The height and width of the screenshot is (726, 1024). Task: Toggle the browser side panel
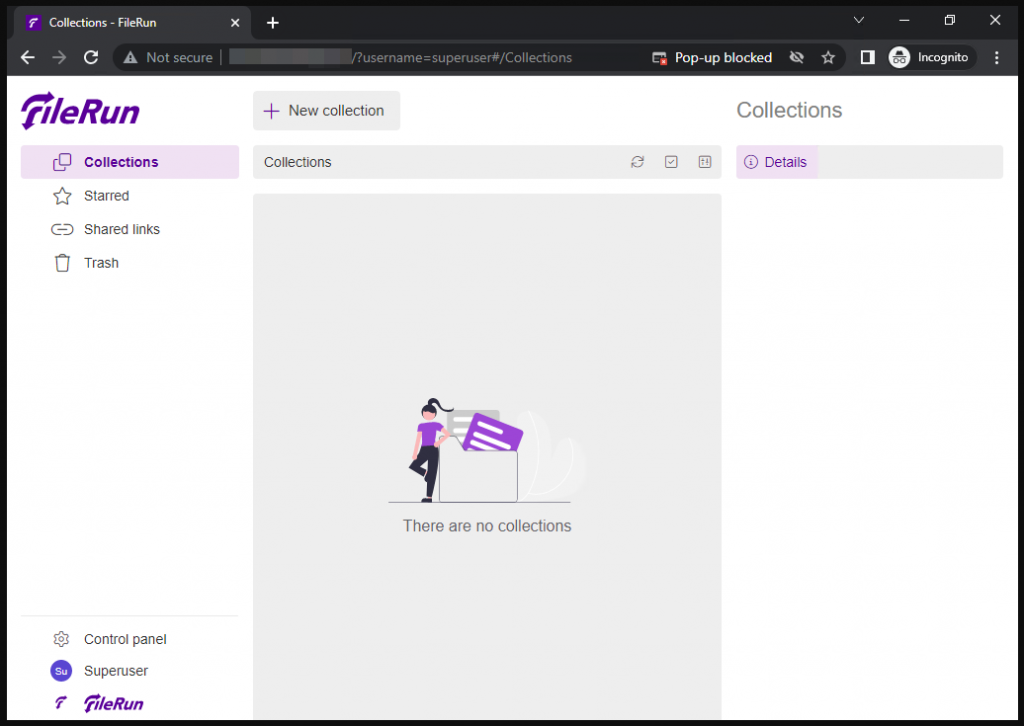point(867,58)
